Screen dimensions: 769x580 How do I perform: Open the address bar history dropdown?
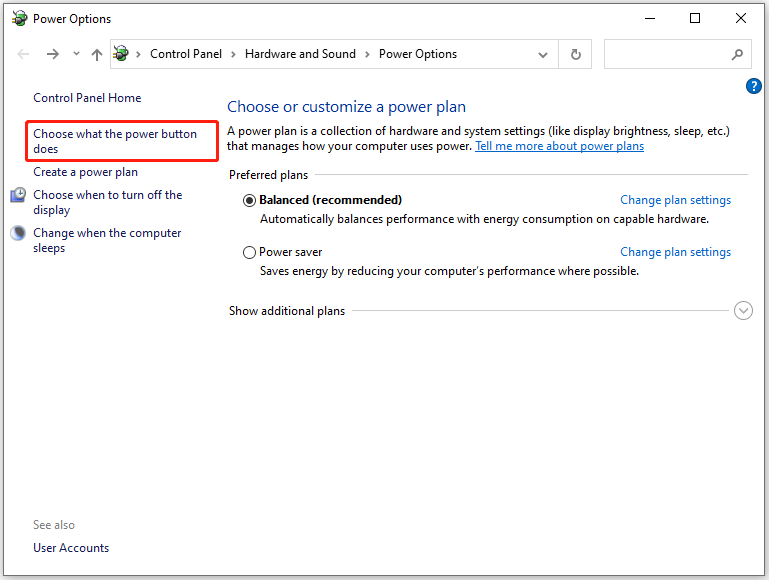542,54
